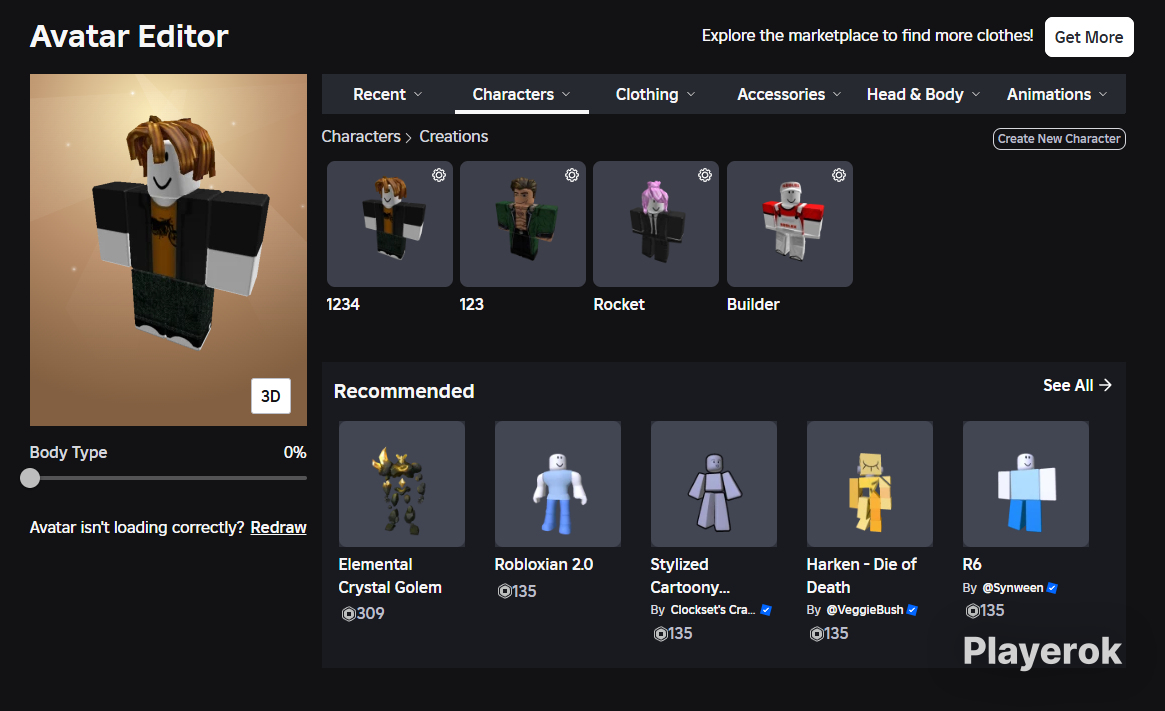This screenshot has width=1165, height=711.
Task: Click the R6 item title
Action: [972, 565]
